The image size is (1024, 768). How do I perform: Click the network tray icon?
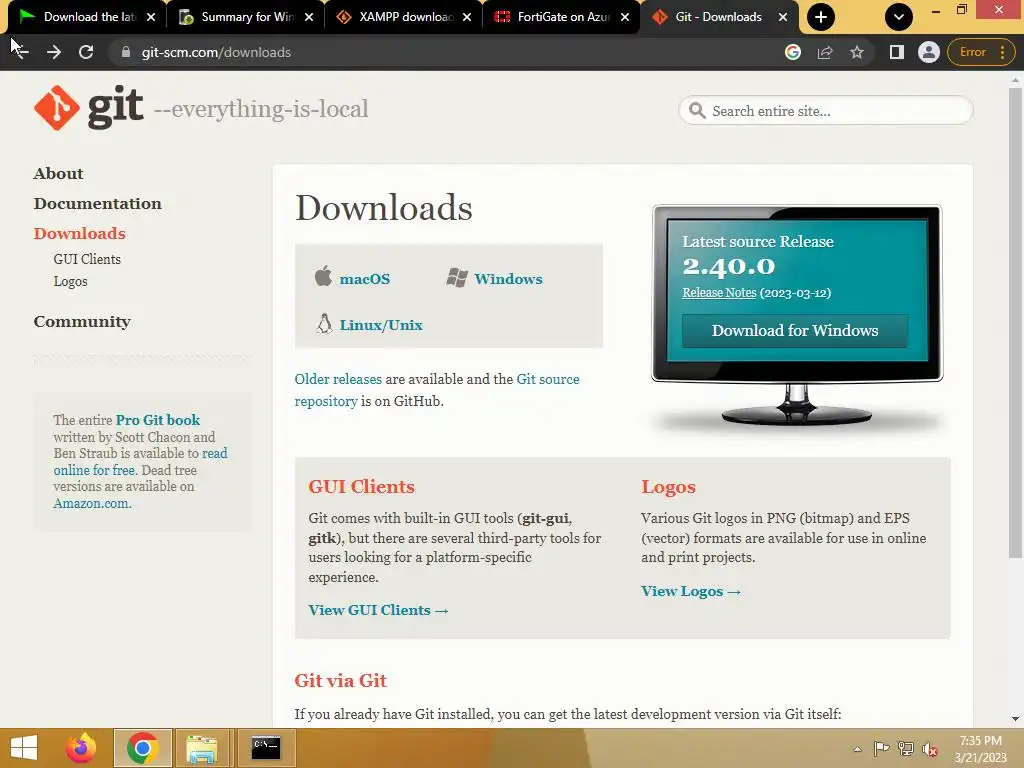coord(906,748)
